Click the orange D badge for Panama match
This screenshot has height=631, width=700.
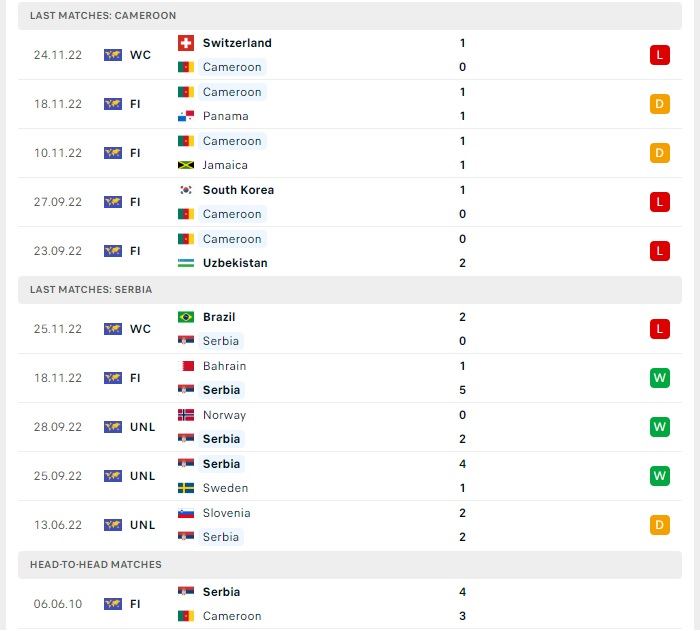pos(660,104)
